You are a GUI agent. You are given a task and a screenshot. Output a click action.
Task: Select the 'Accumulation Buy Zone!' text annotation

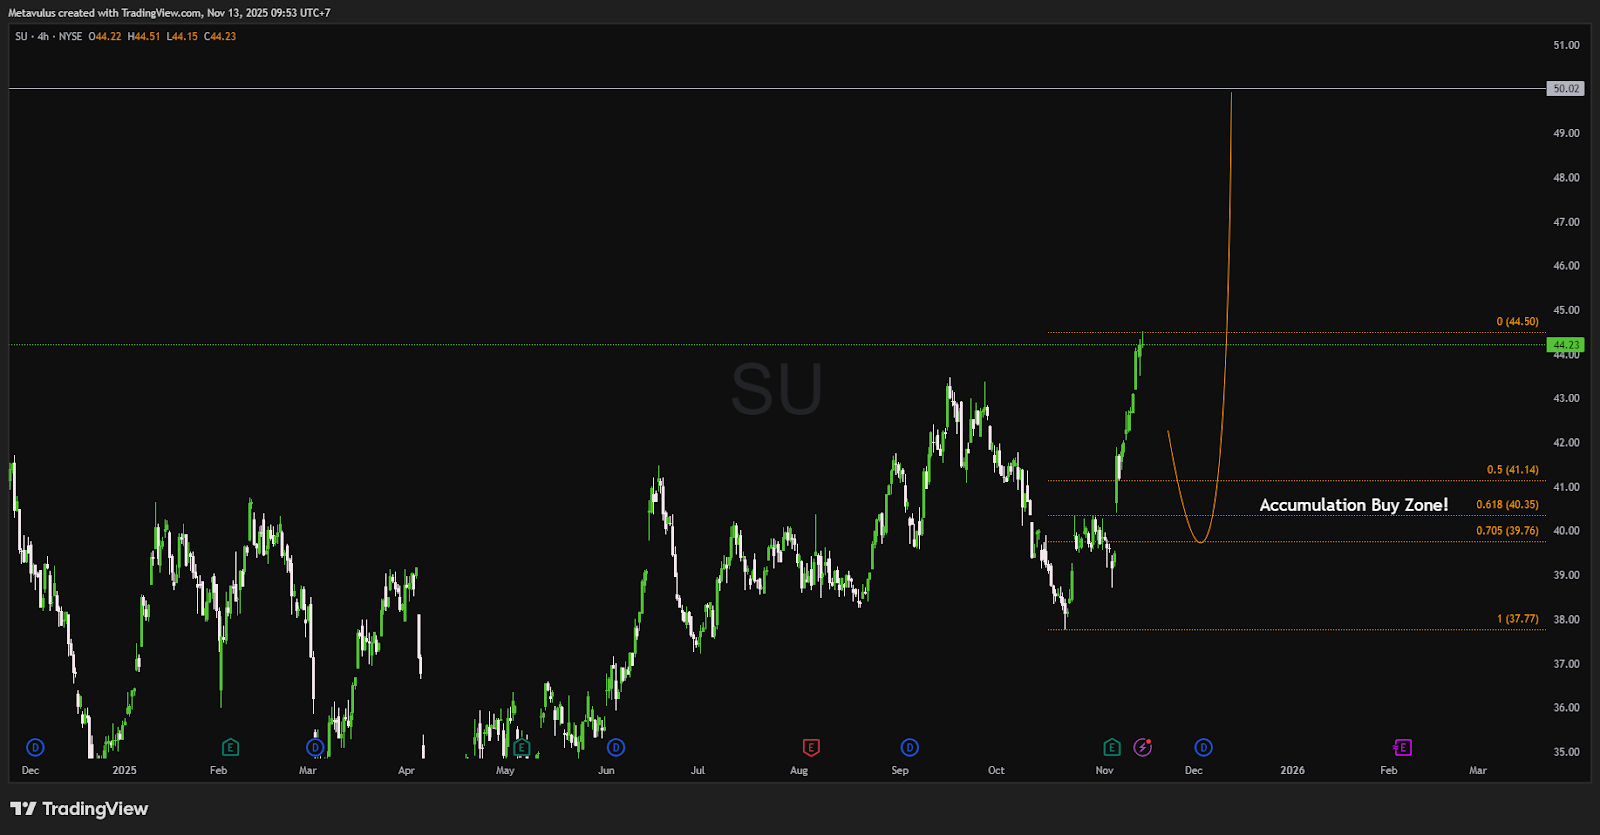tap(1353, 505)
